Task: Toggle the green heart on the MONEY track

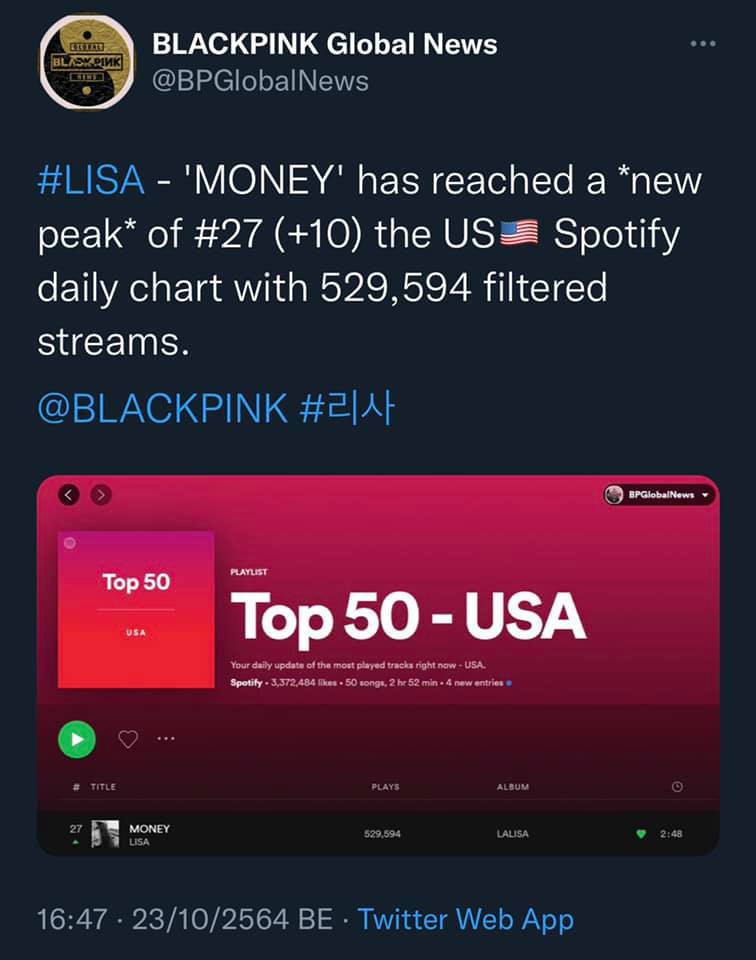Action: pyautogui.click(x=641, y=834)
